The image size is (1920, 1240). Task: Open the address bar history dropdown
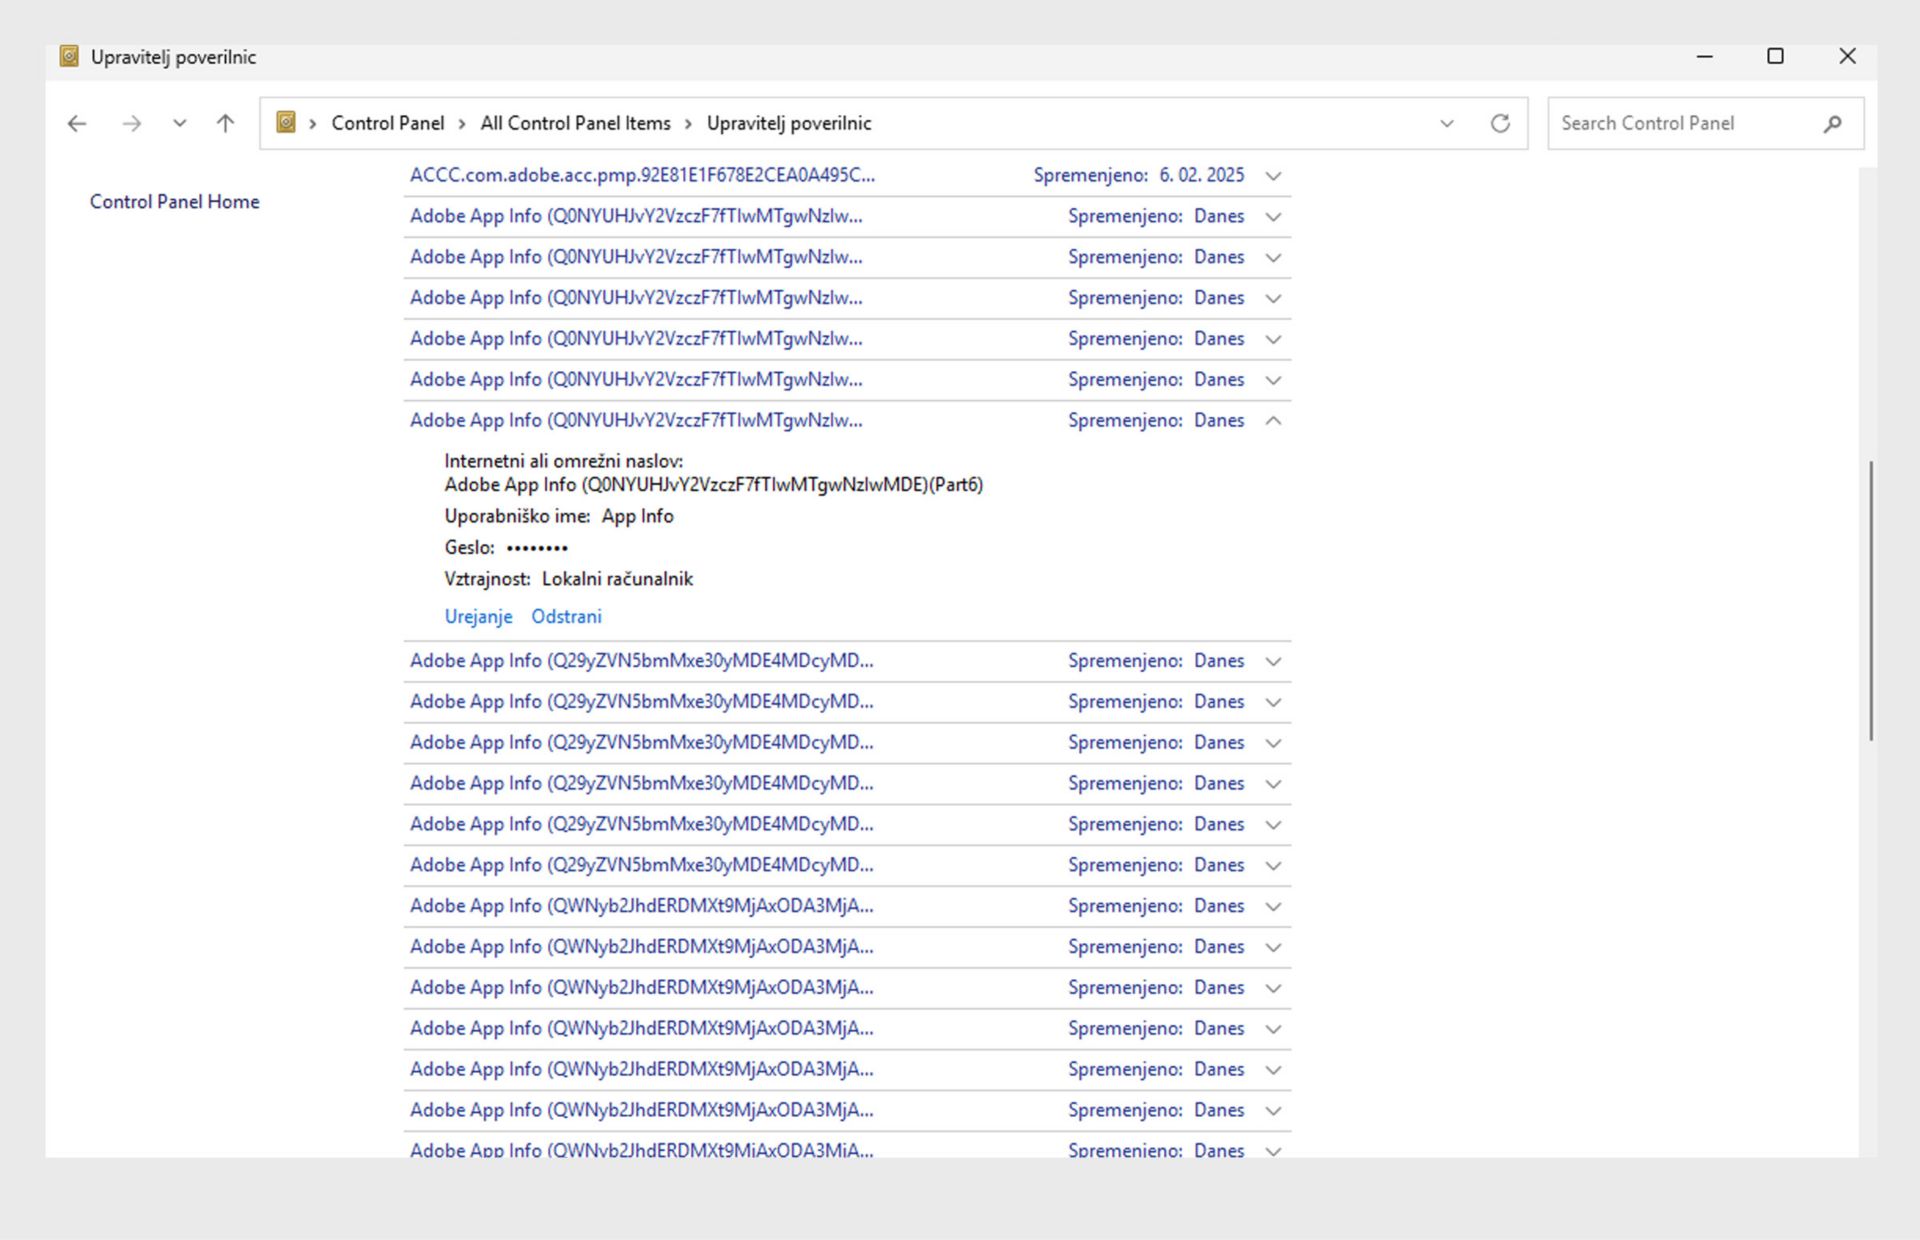[1446, 124]
